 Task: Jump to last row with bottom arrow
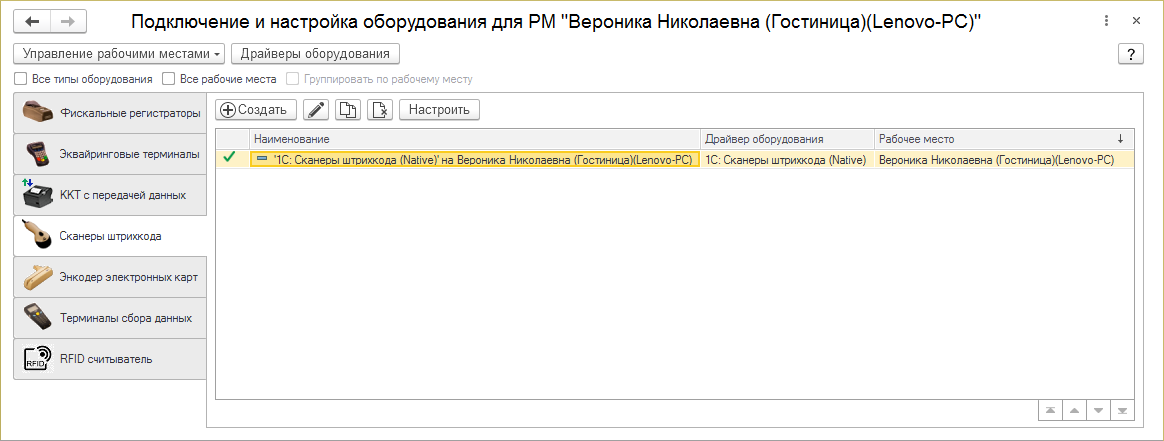pyautogui.click(x=1122, y=411)
